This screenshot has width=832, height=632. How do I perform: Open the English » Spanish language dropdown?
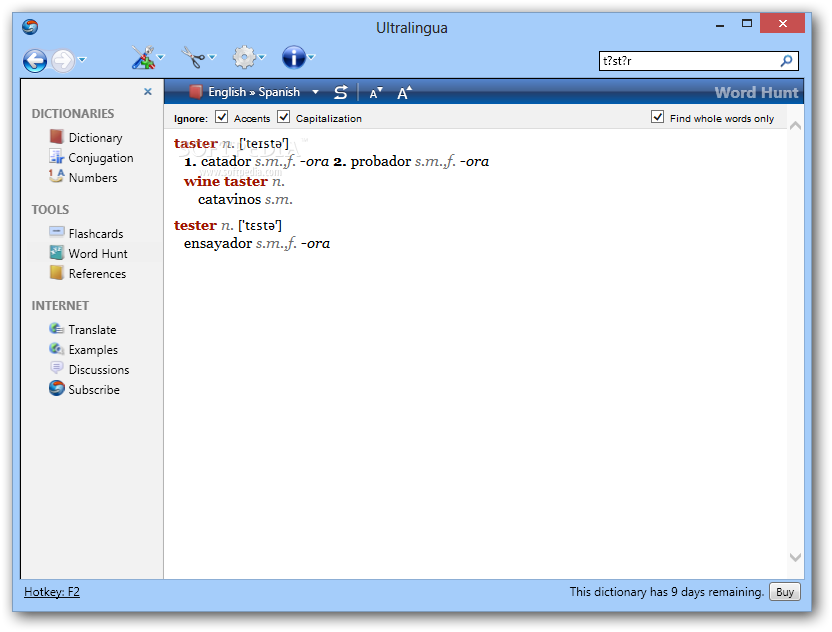[x=315, y=92]
